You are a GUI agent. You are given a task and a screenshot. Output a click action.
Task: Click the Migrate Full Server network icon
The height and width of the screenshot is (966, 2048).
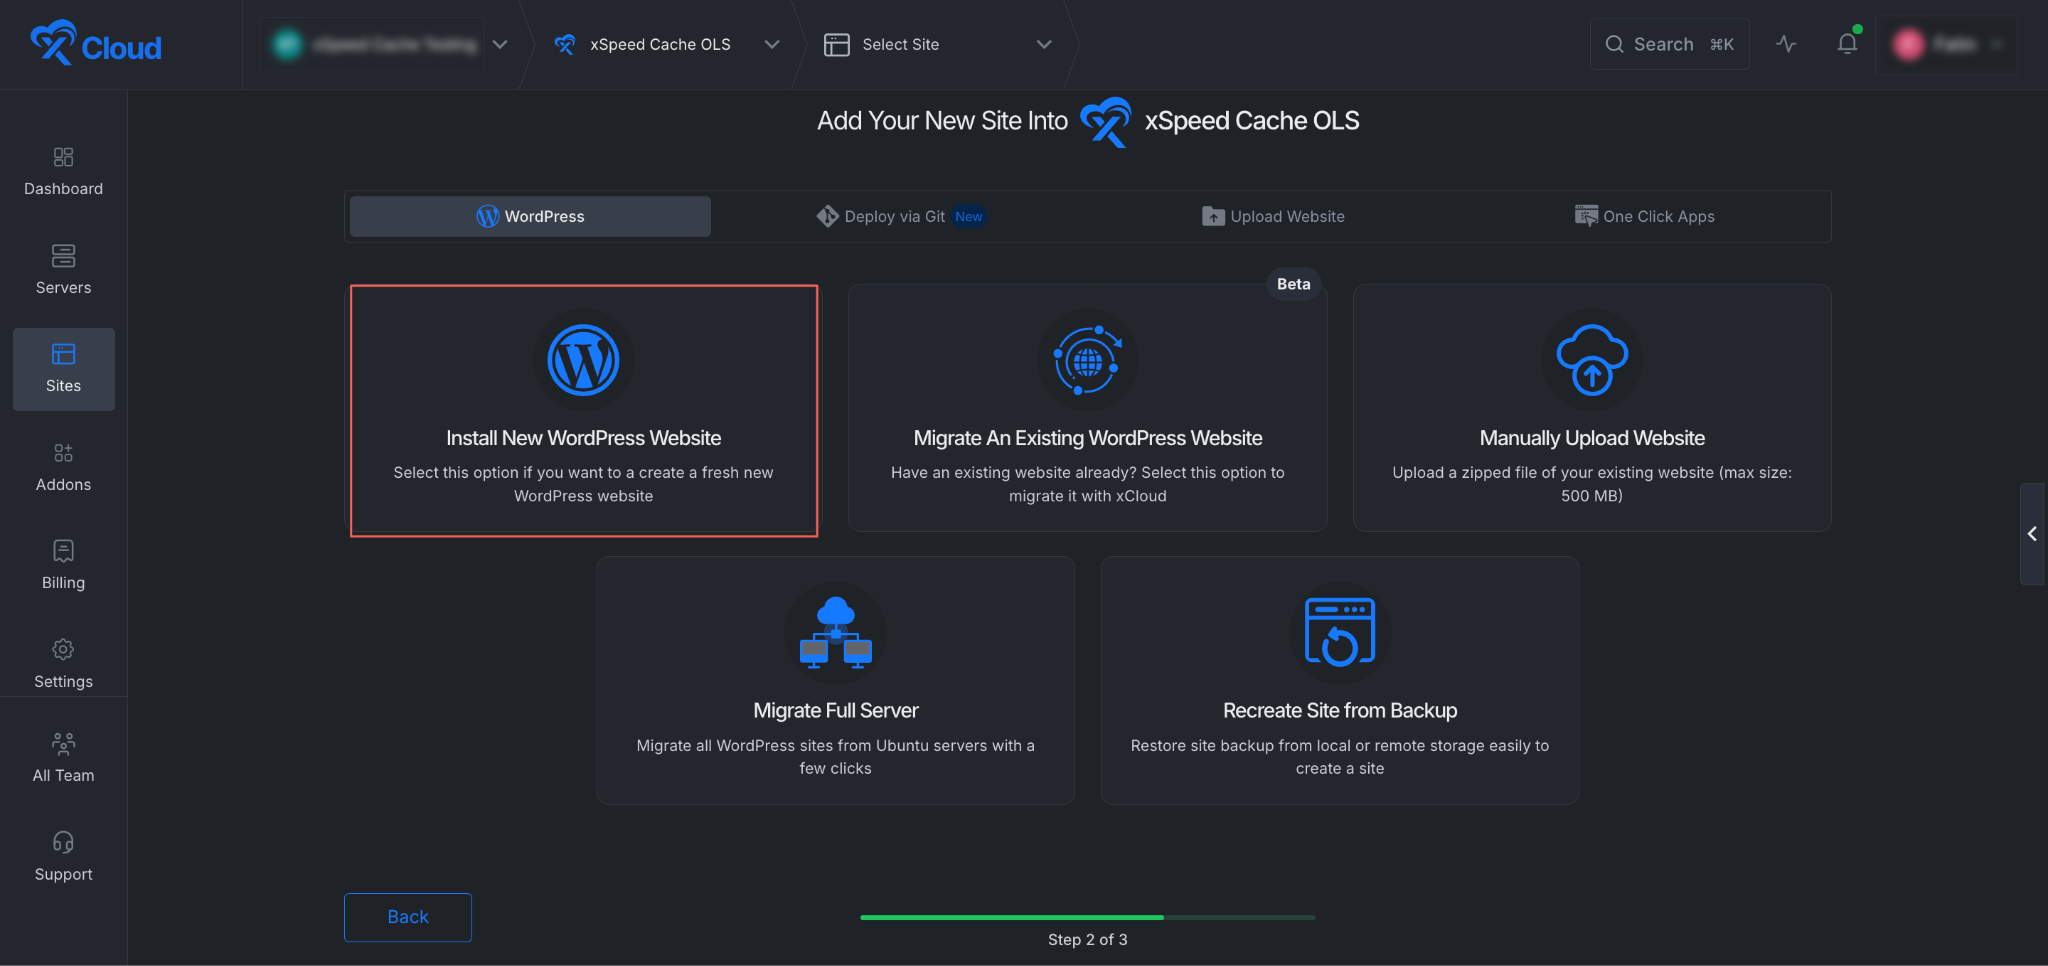pos(835,632)
